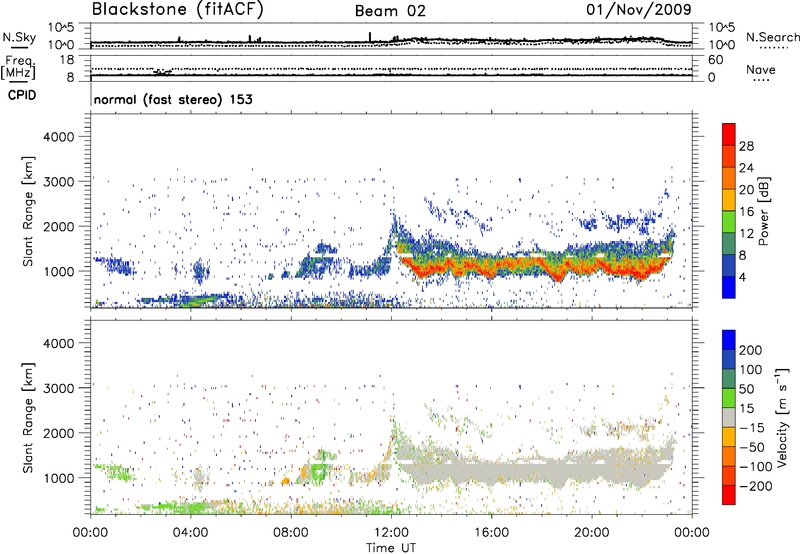Select the 'Nave' legend label
Image resolution: width=800 pixels, height=554 pixels.
coord(760,70)
